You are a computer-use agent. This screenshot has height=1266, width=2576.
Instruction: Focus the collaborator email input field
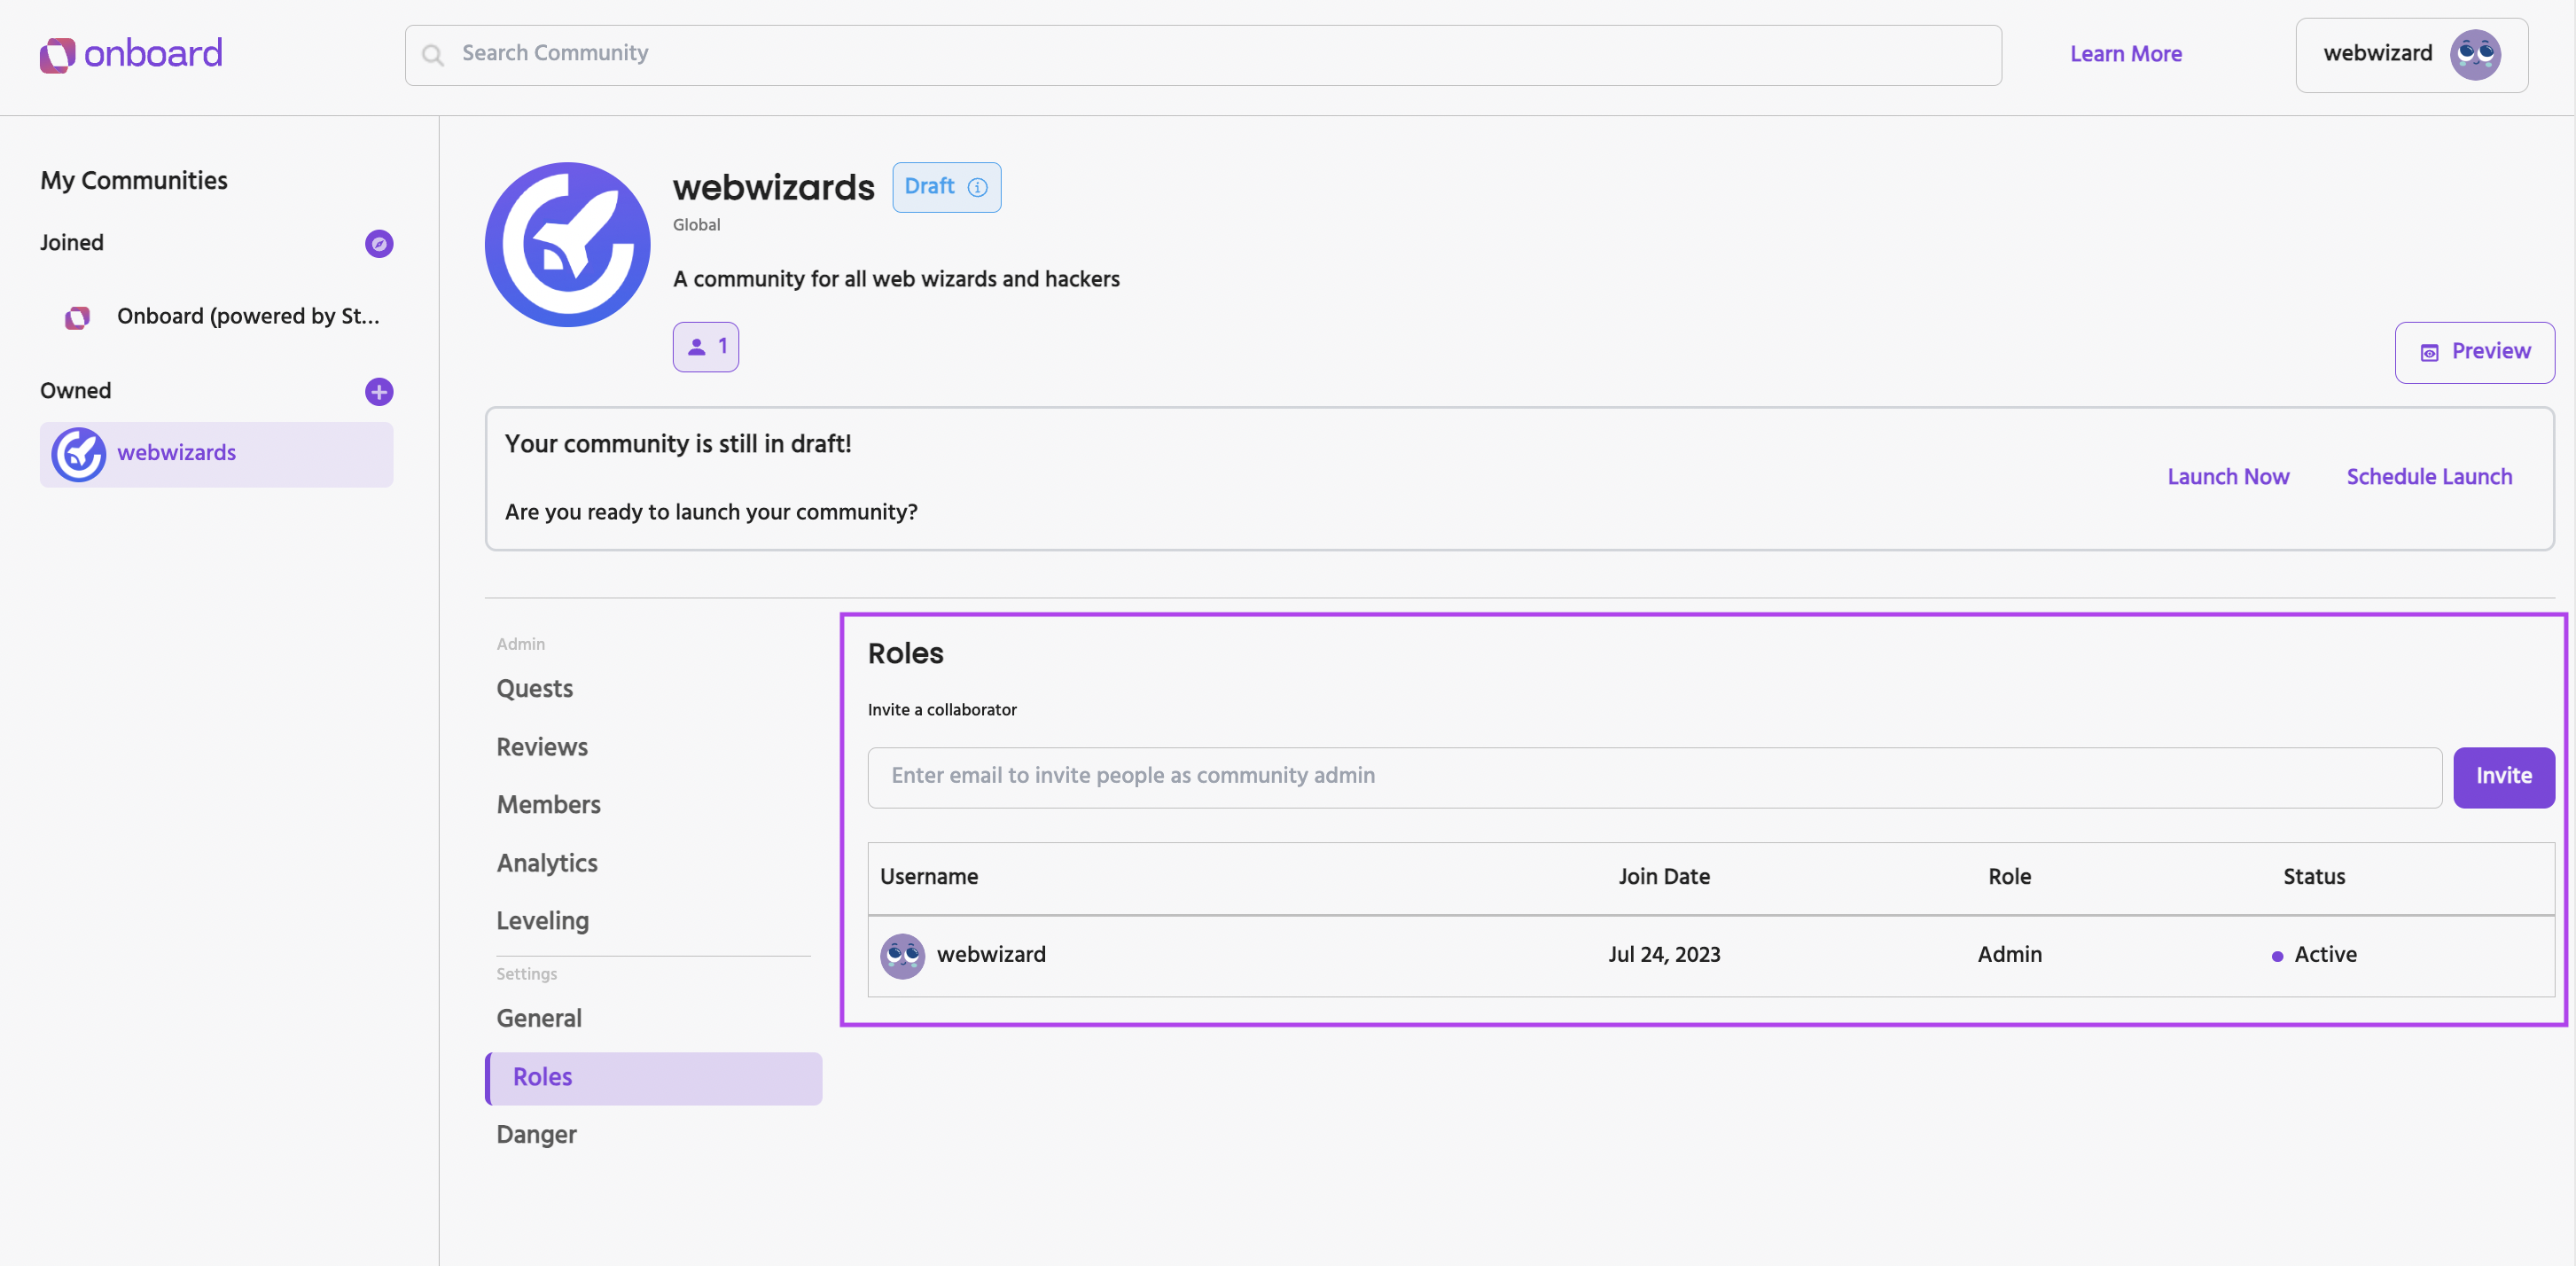[1654, 777]
